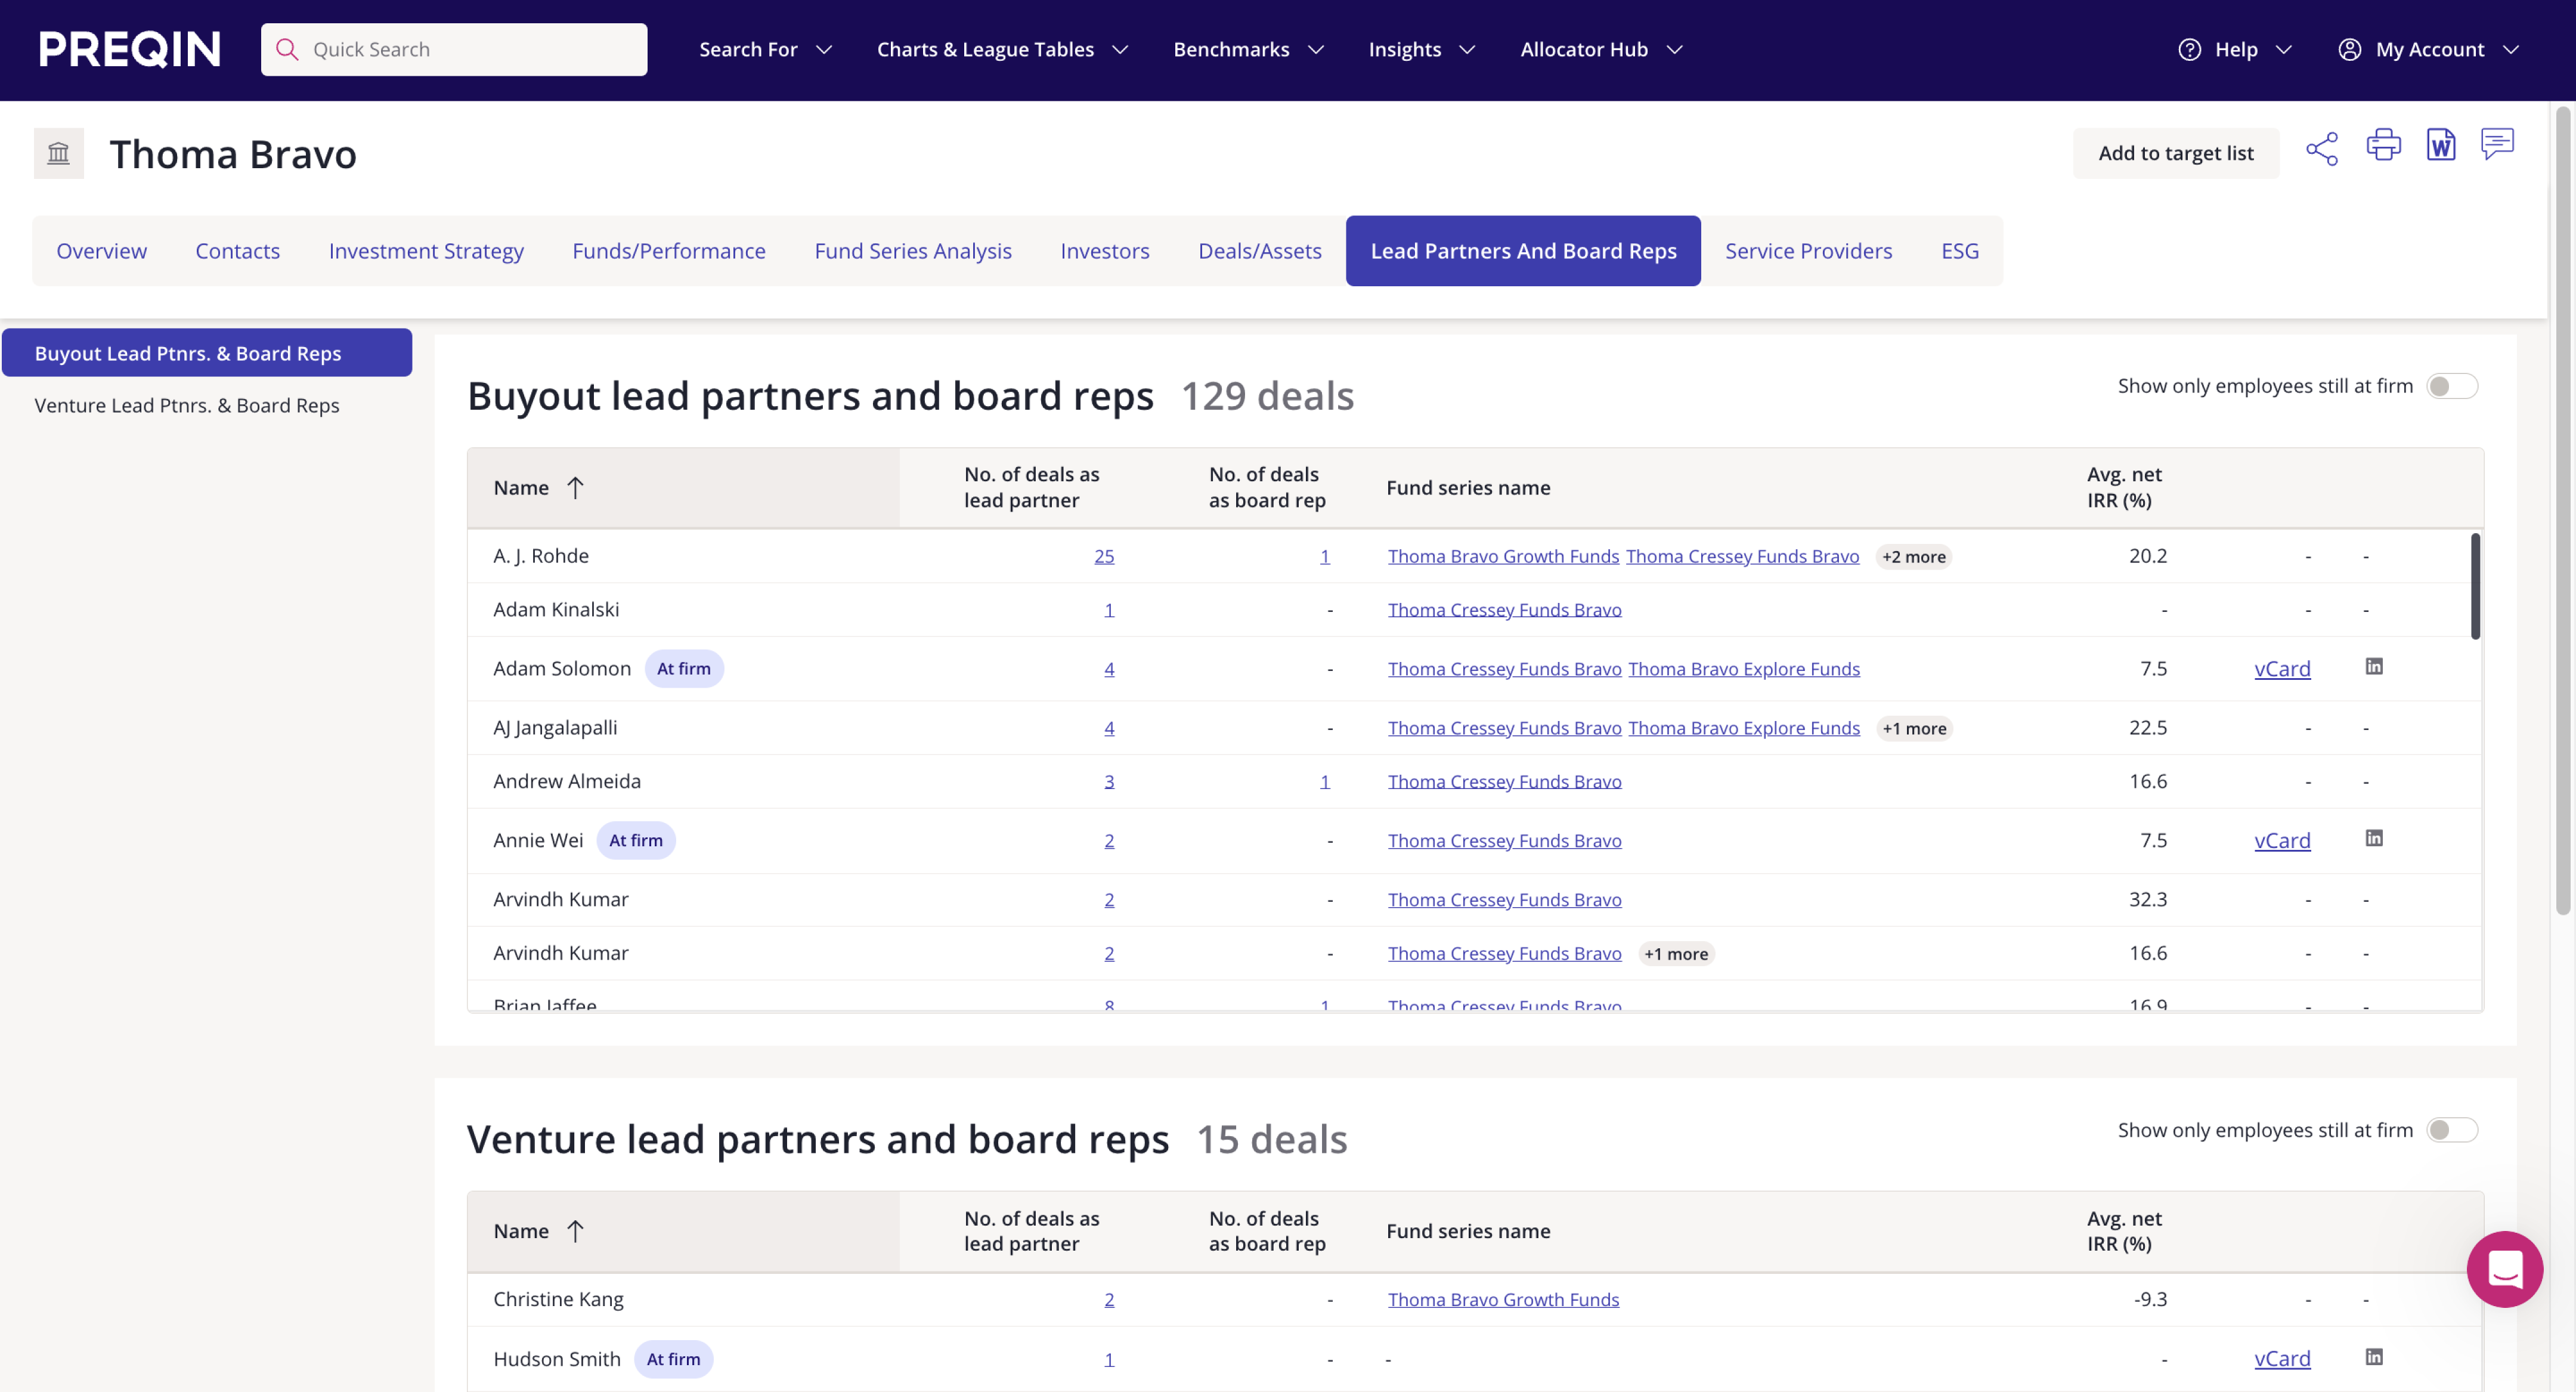Viewport: 2576px width, 1392px height.
Task: Open Thoma Cressey Funds Bravo for Adam Kinalski
Action: click(x=1504, y=610)
